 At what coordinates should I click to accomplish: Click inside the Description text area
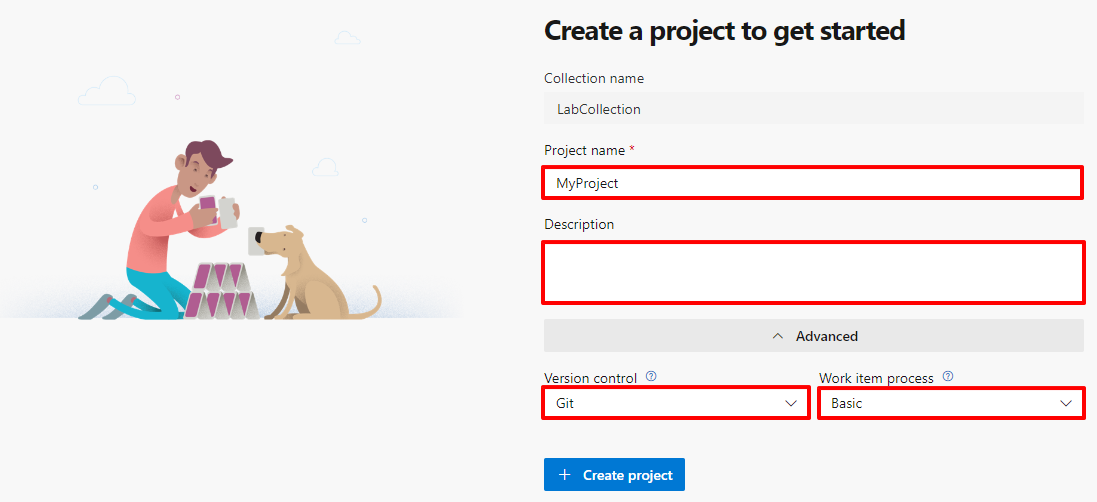[x=812, y=271]
